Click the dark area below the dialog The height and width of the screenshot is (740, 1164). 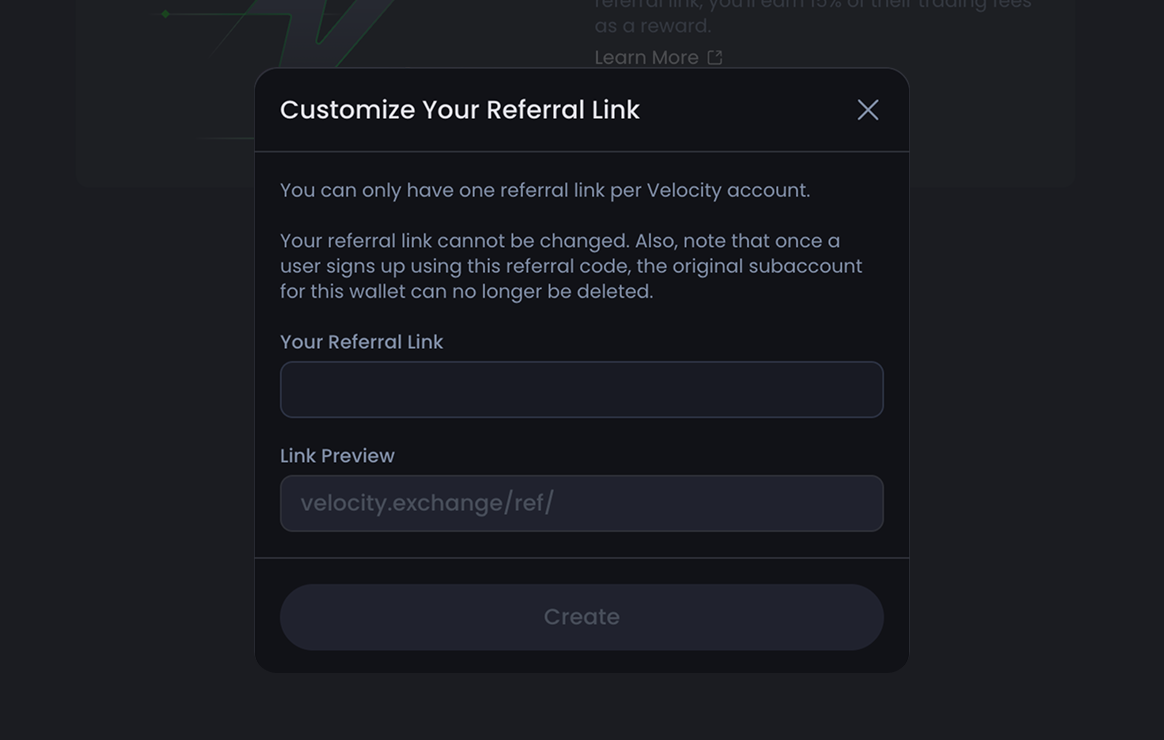[581, 707]
